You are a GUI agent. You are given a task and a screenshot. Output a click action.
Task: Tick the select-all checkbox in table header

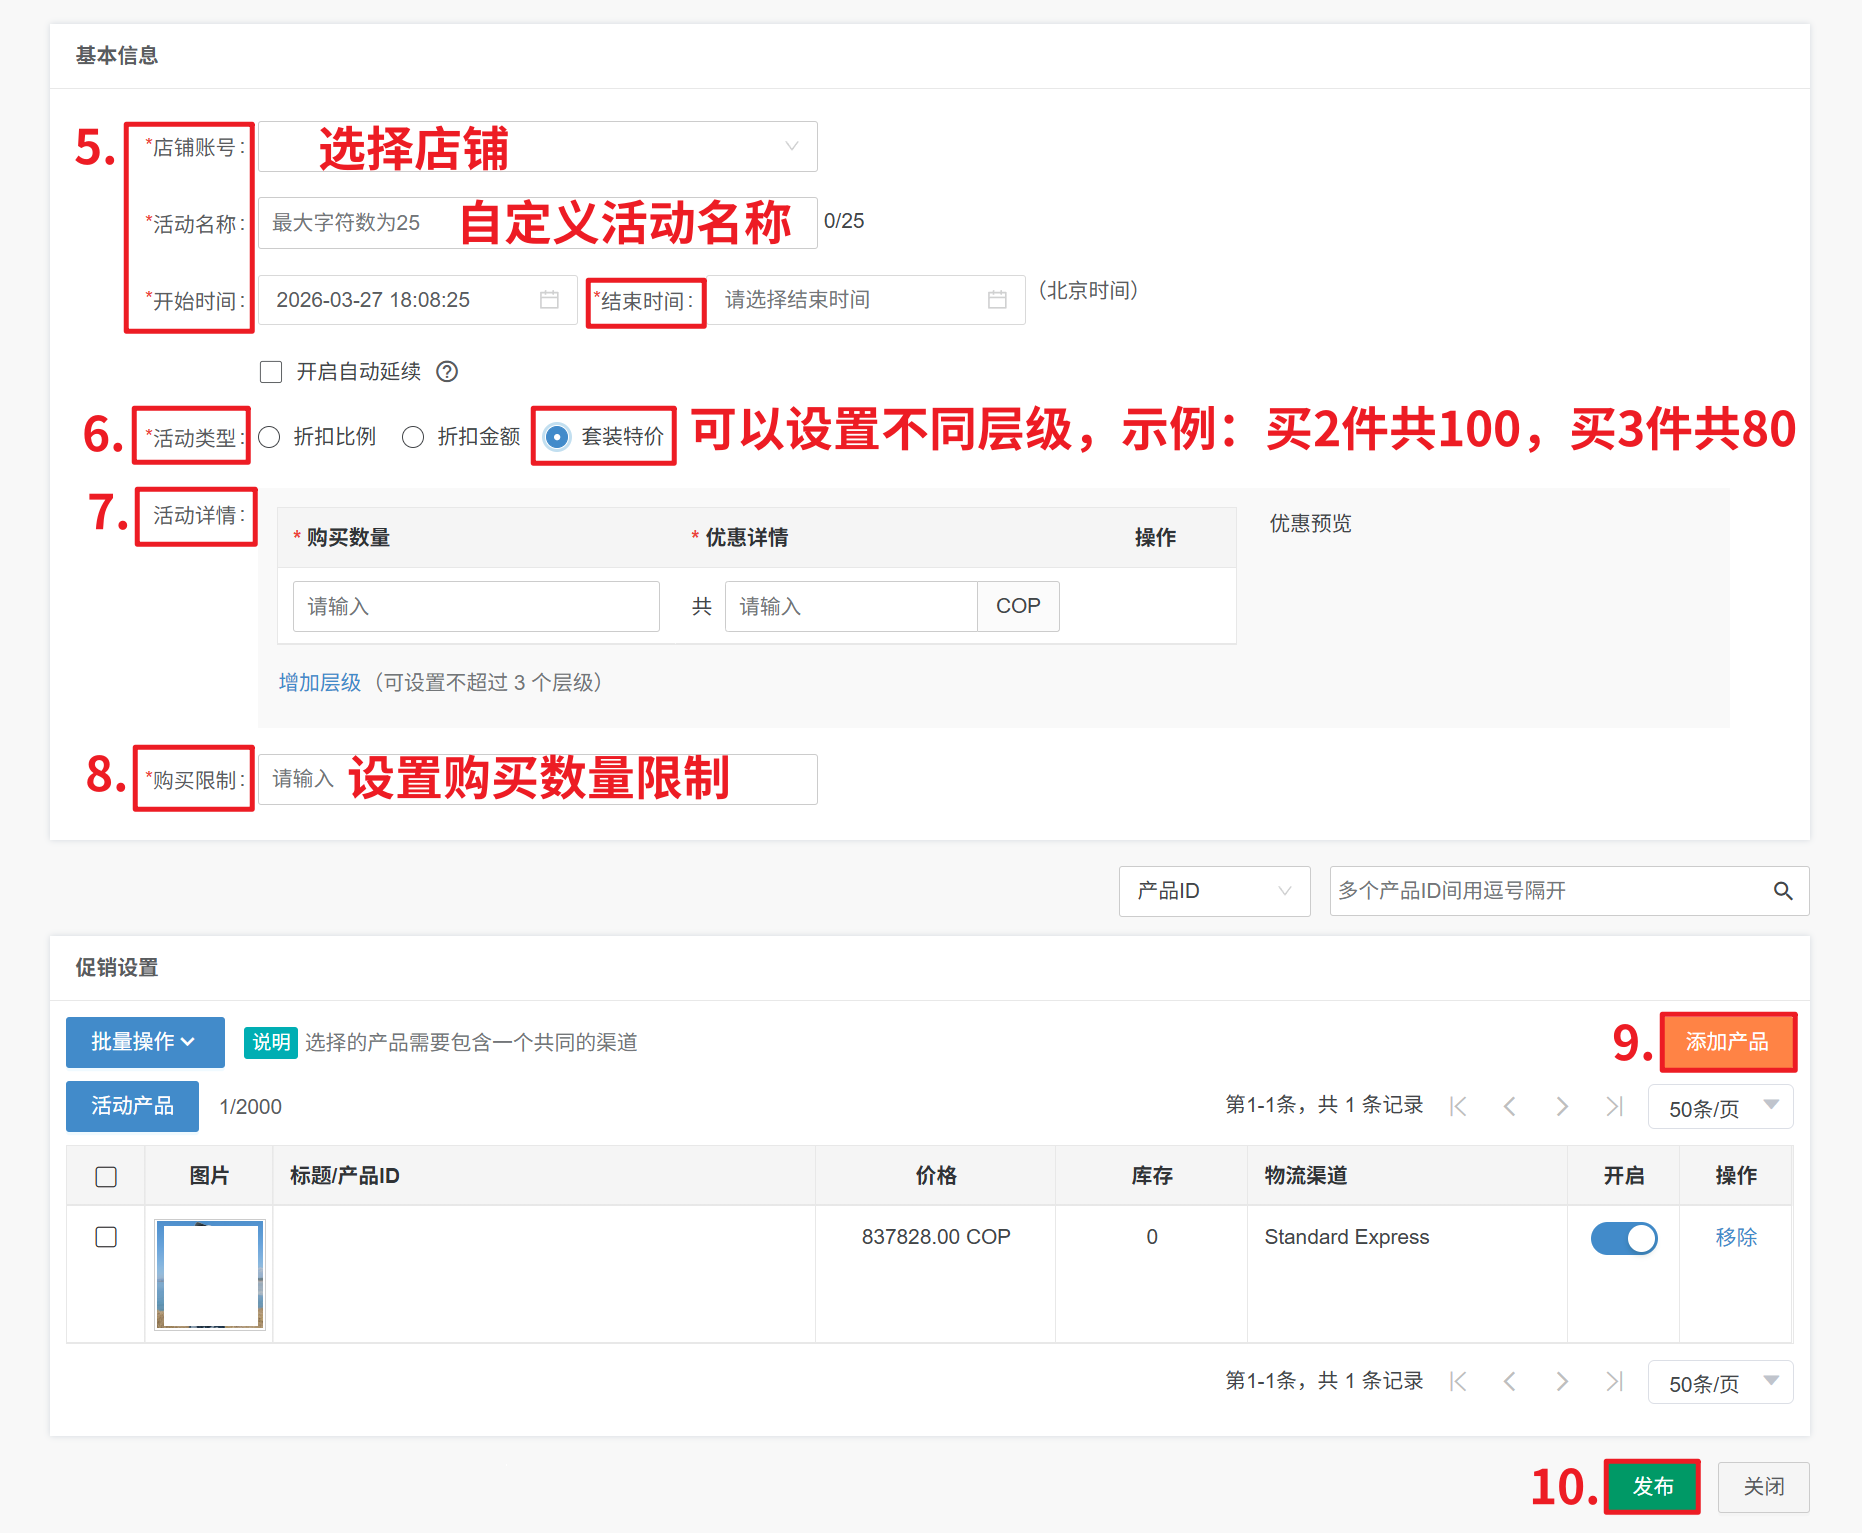pyautogui.click(x=106, y=1176)
